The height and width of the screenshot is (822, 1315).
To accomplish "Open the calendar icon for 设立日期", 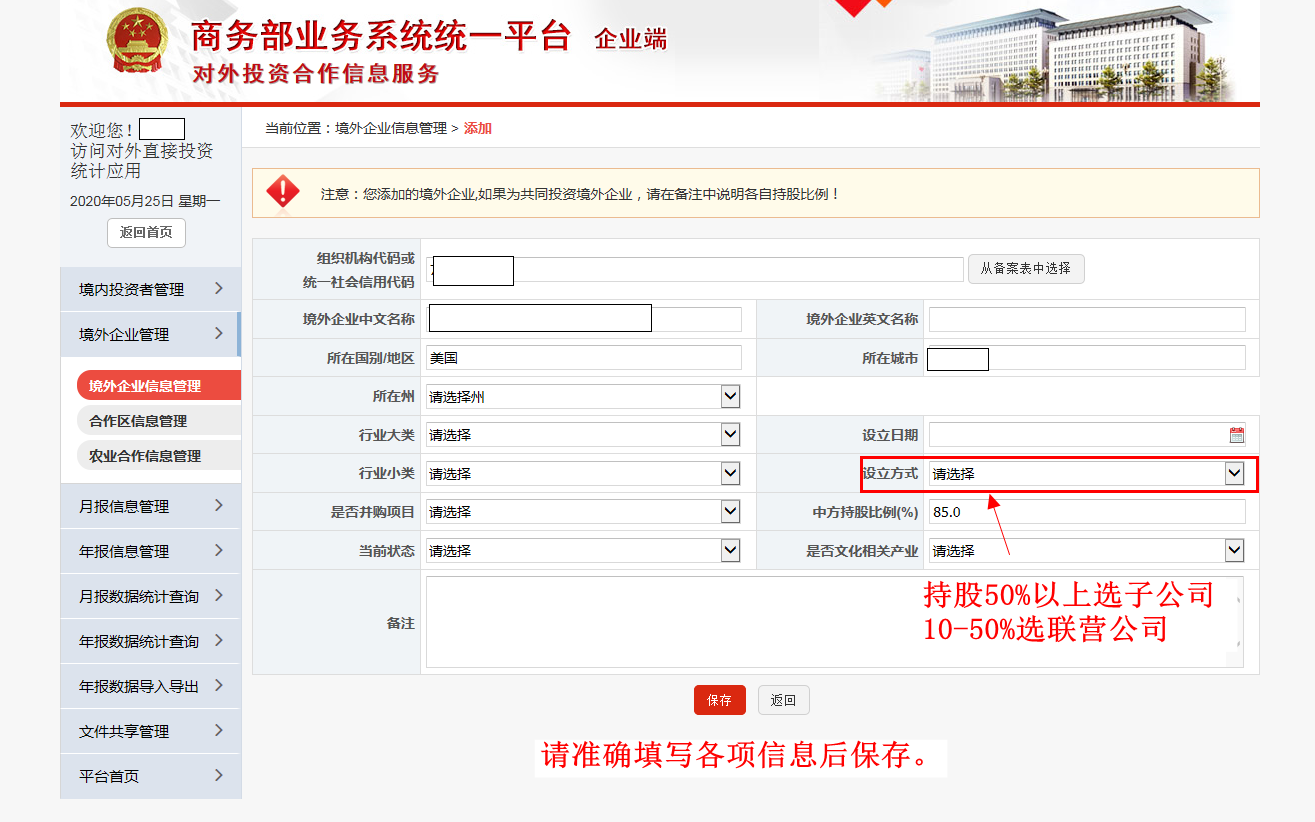I will [1237, 435].
